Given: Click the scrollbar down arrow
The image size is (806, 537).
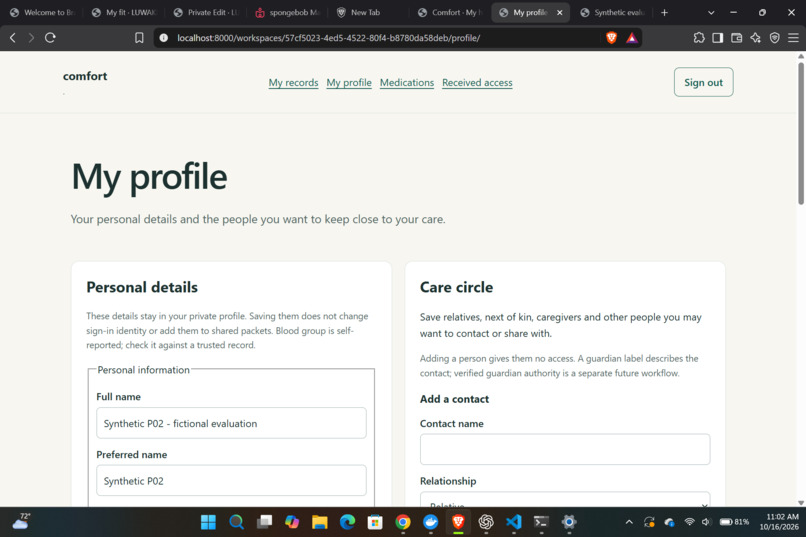Looking at the screenshot, I should pos(801,503).
